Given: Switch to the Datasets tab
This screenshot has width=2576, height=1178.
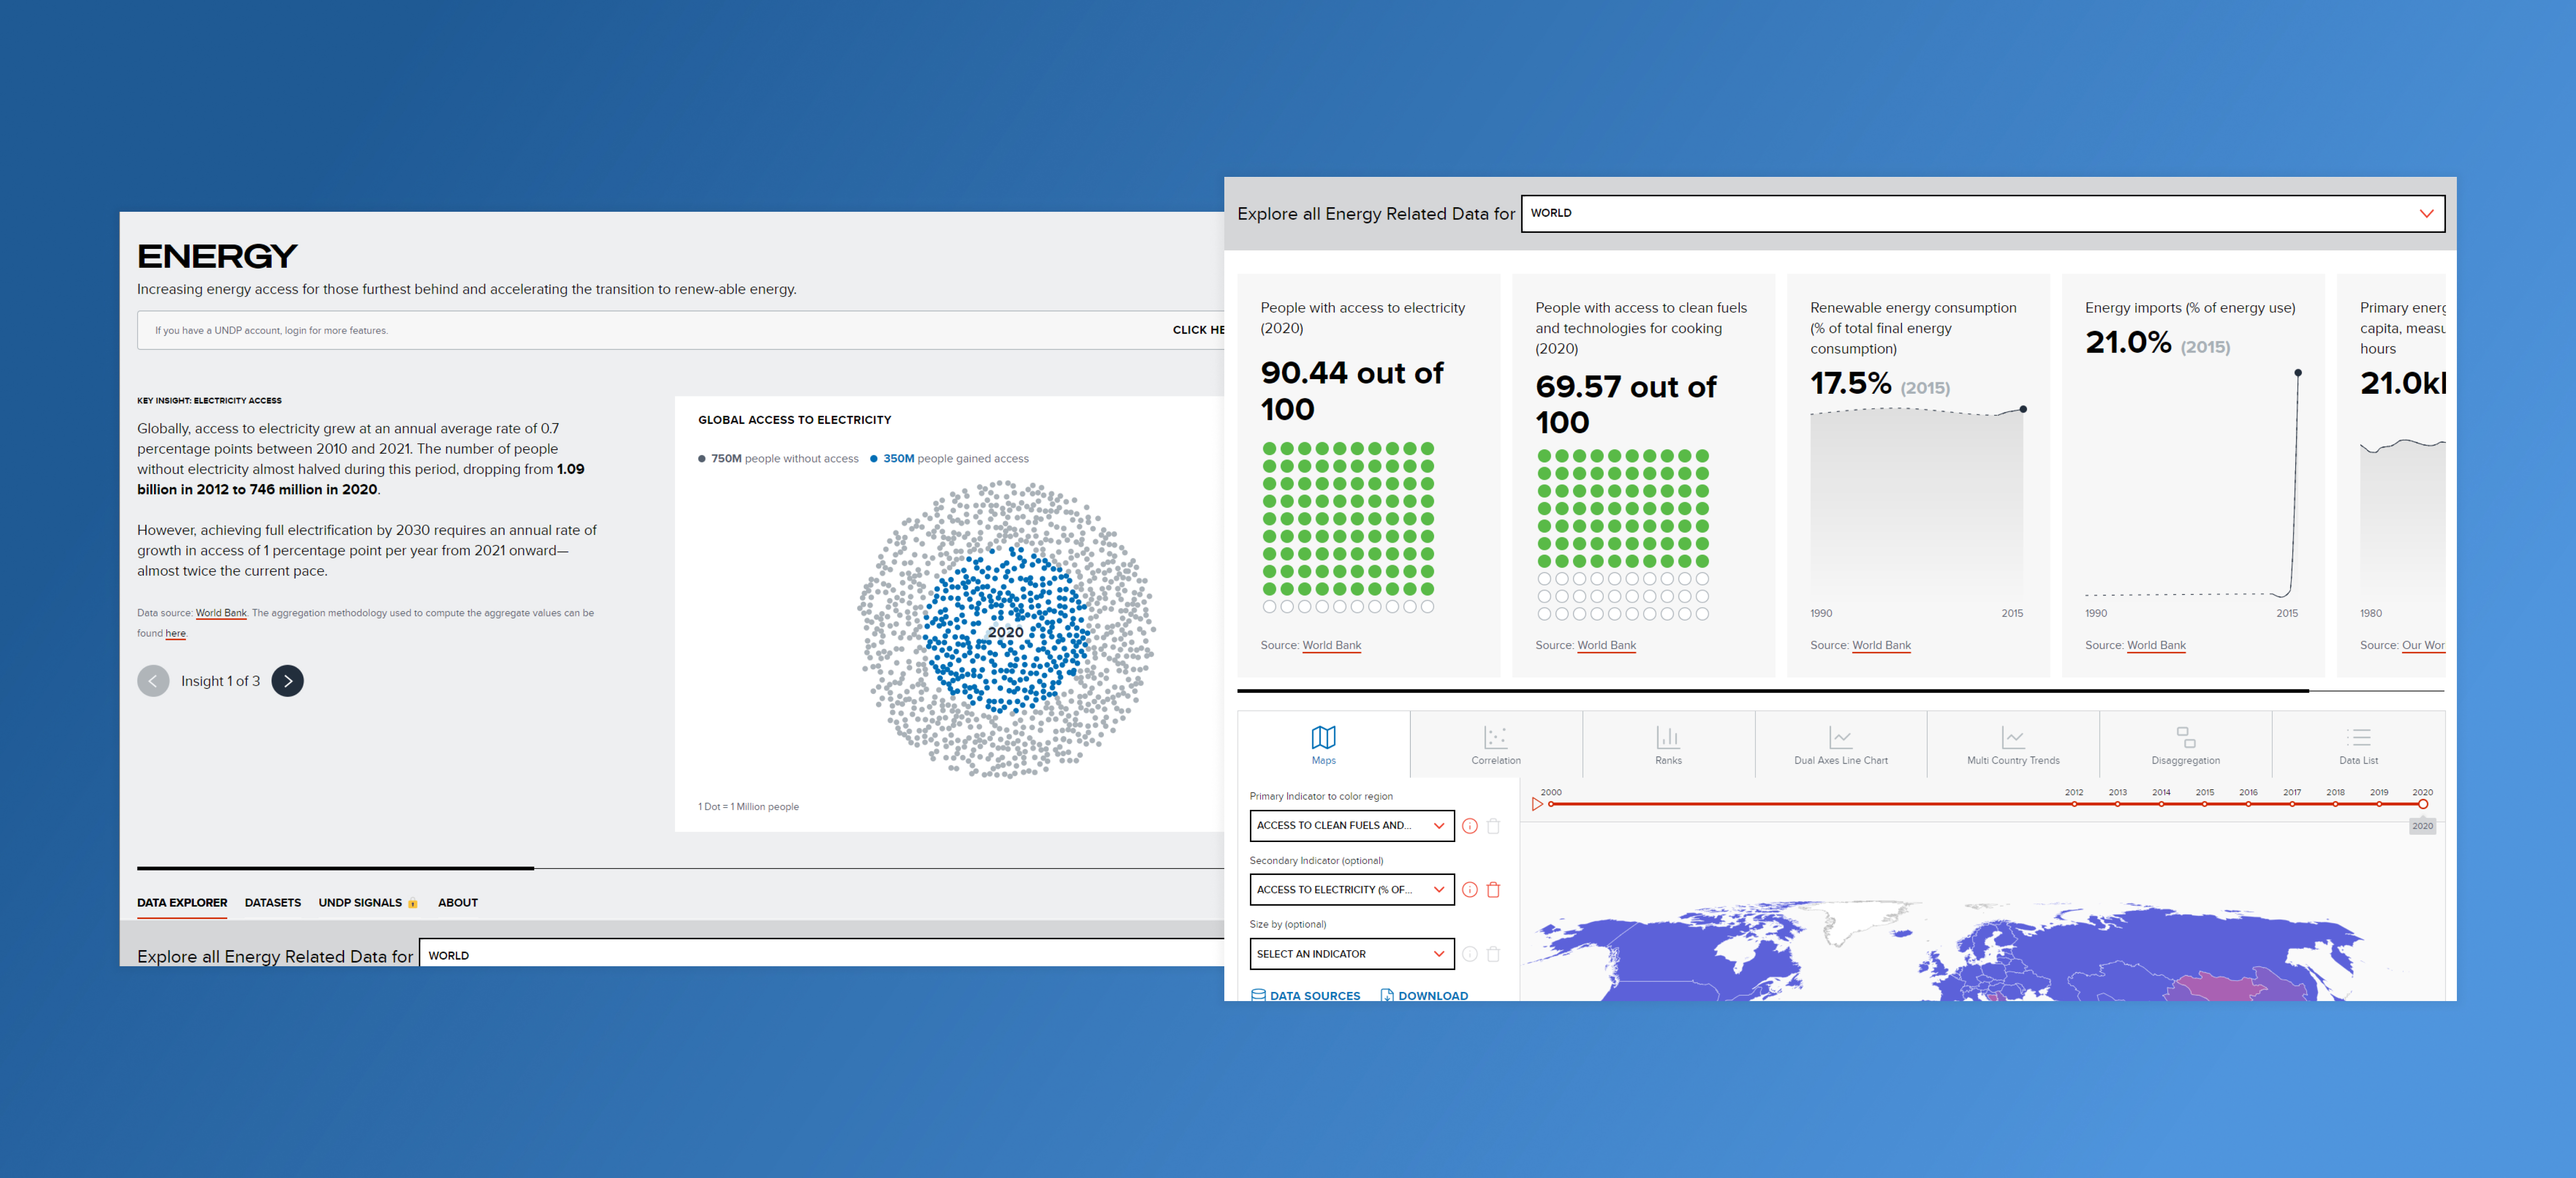Looking at the screenshot, I should pyautogui.click(x=273, y=903).
